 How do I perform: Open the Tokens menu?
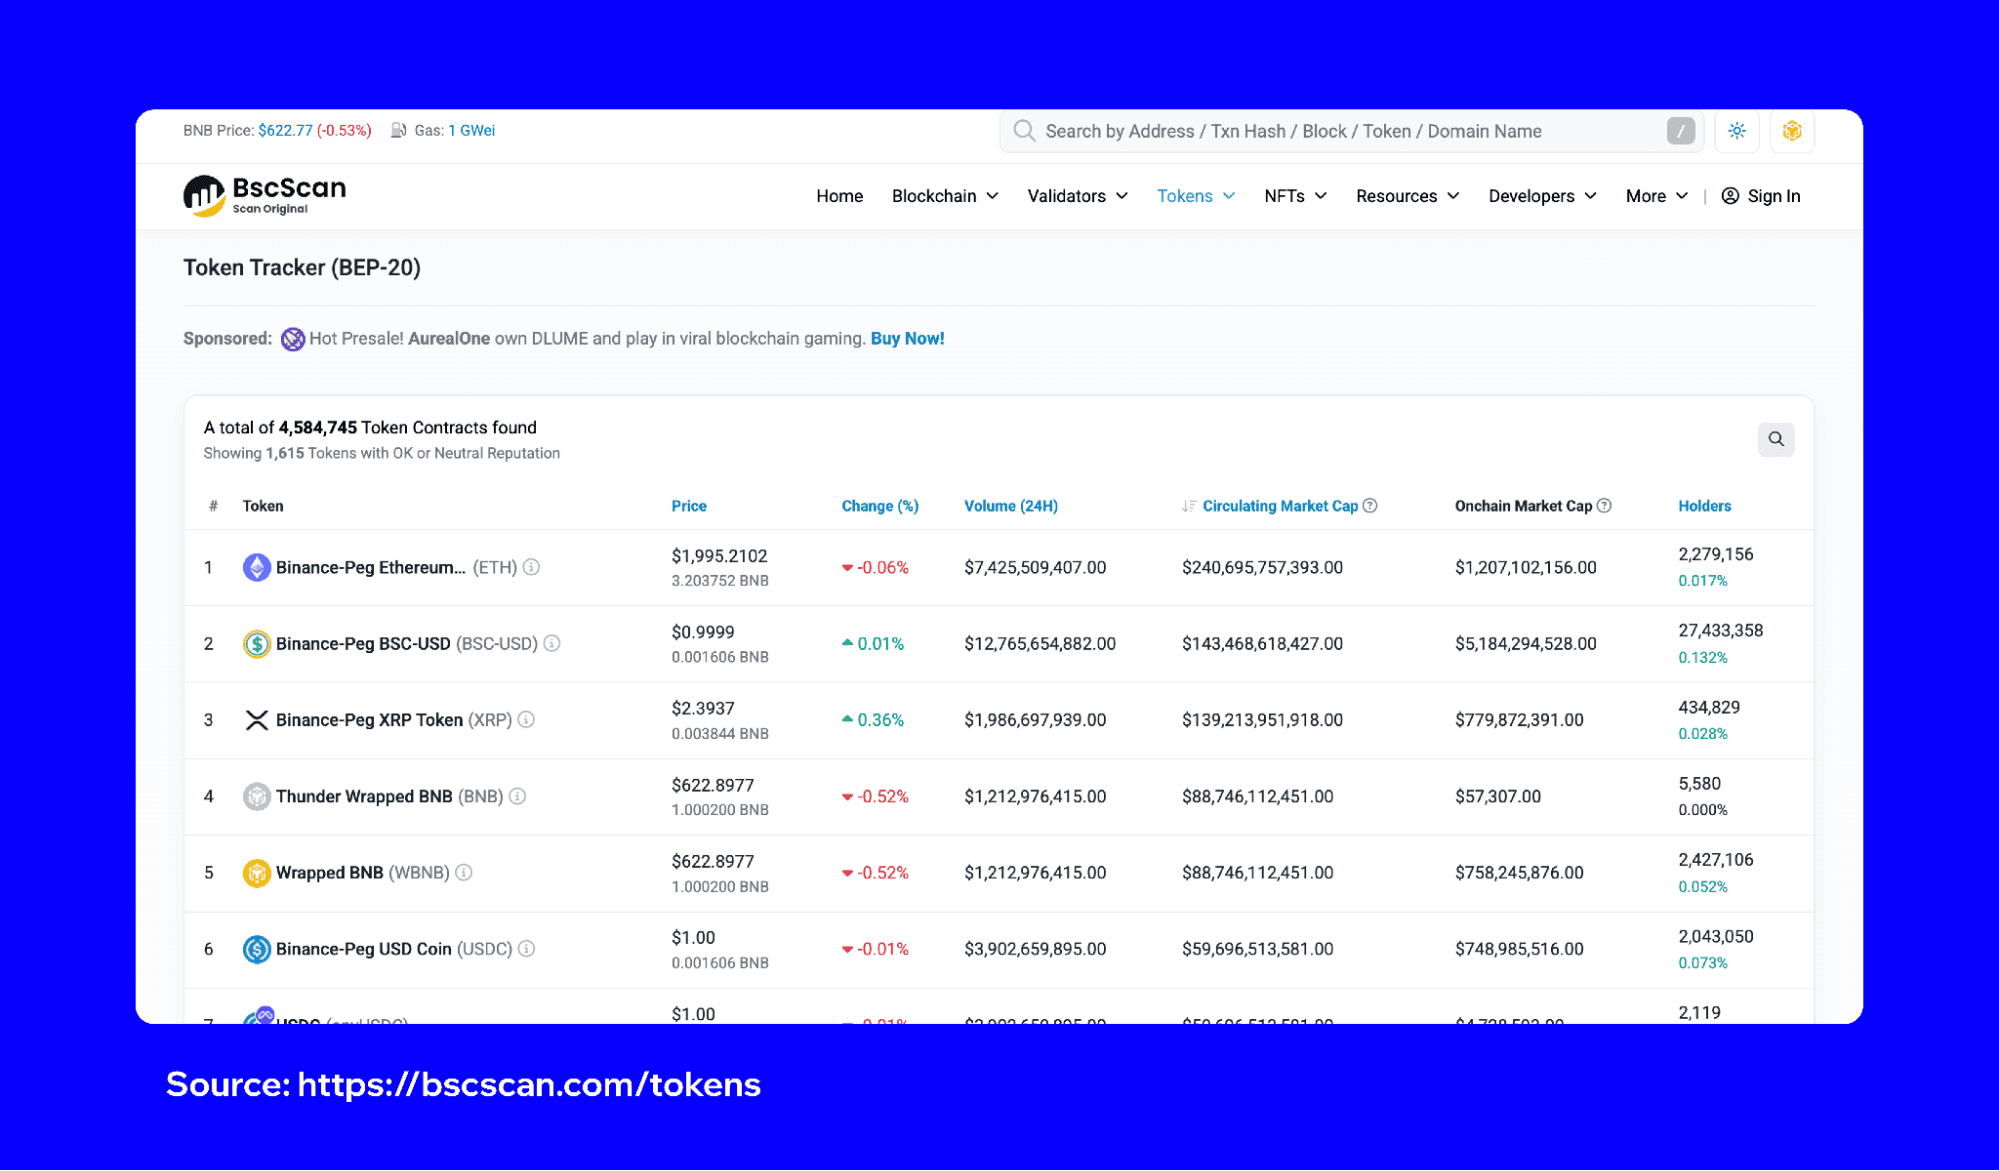(x=1195, y=196)
